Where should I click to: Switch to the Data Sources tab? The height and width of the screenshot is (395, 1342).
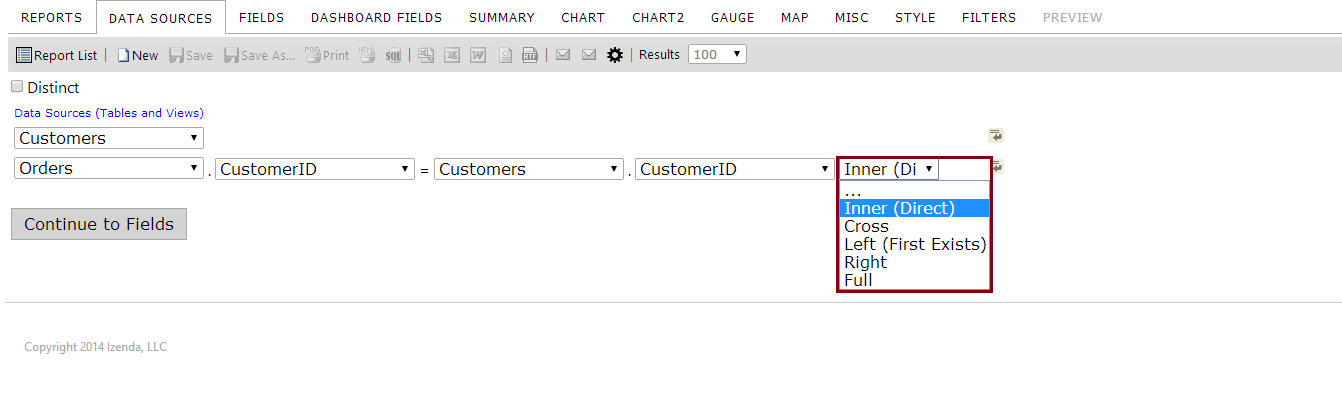coord(161,18)
